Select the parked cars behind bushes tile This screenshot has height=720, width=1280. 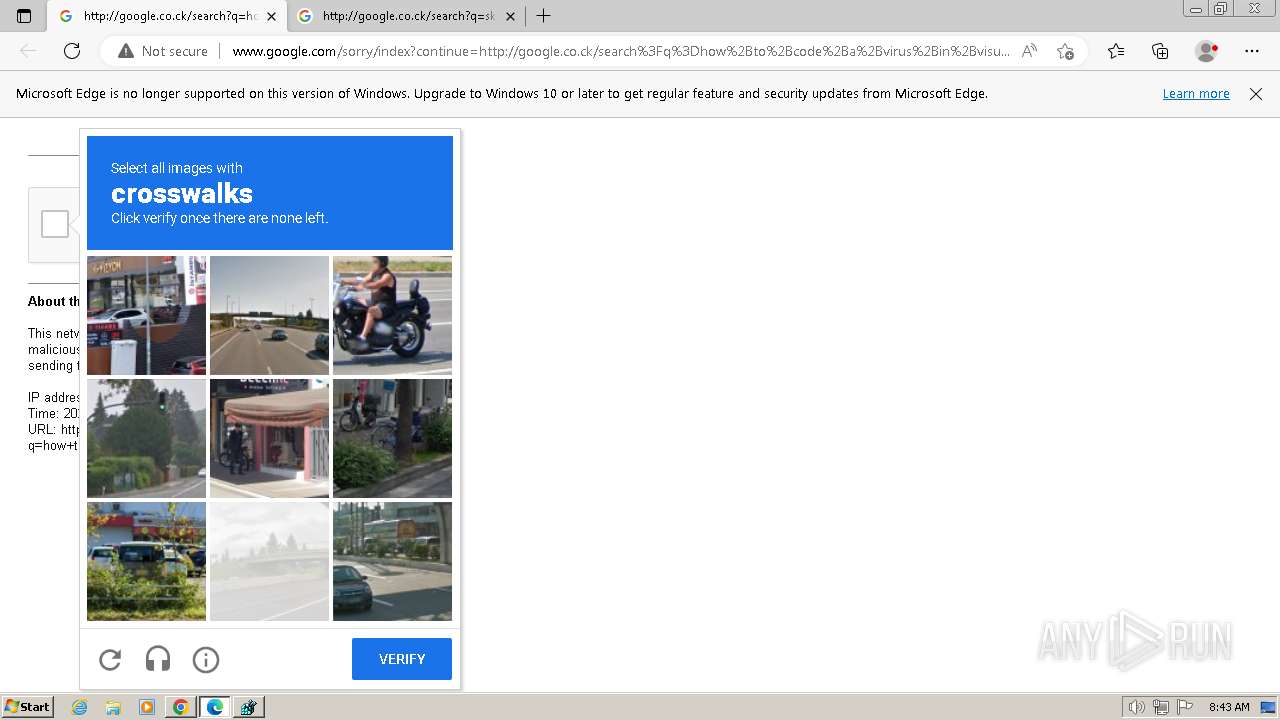pyautogui.click(x=146, y=561)
